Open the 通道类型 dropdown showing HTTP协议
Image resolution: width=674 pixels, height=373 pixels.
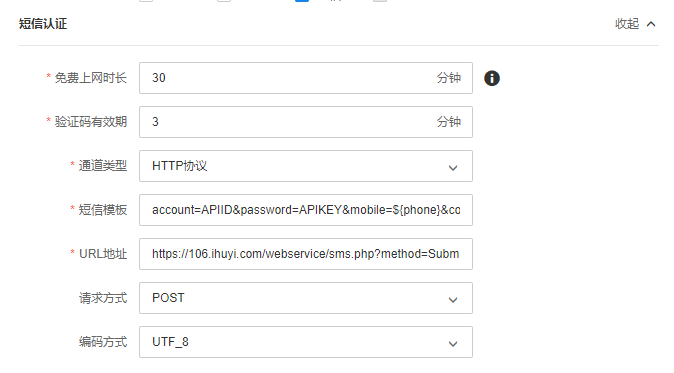[x=306, y=166]
